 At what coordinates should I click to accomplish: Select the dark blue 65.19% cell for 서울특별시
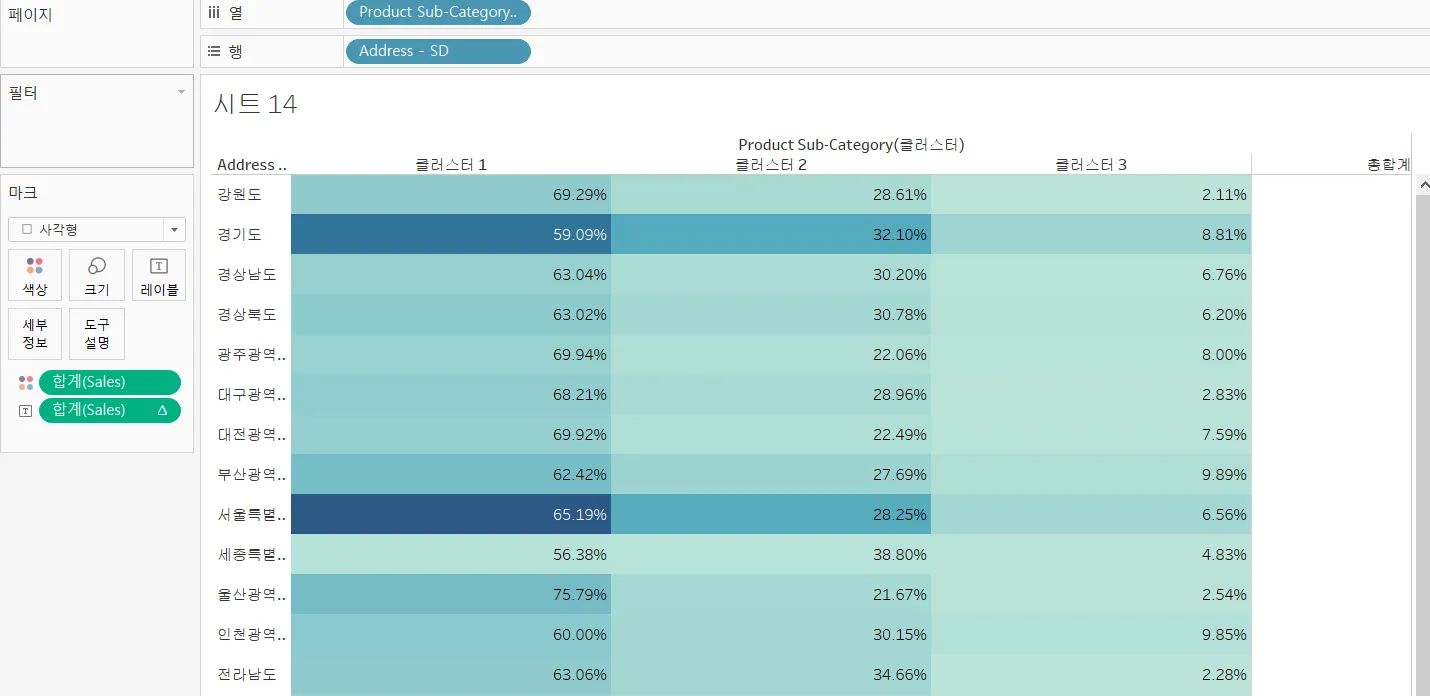(x=451, y=514)
